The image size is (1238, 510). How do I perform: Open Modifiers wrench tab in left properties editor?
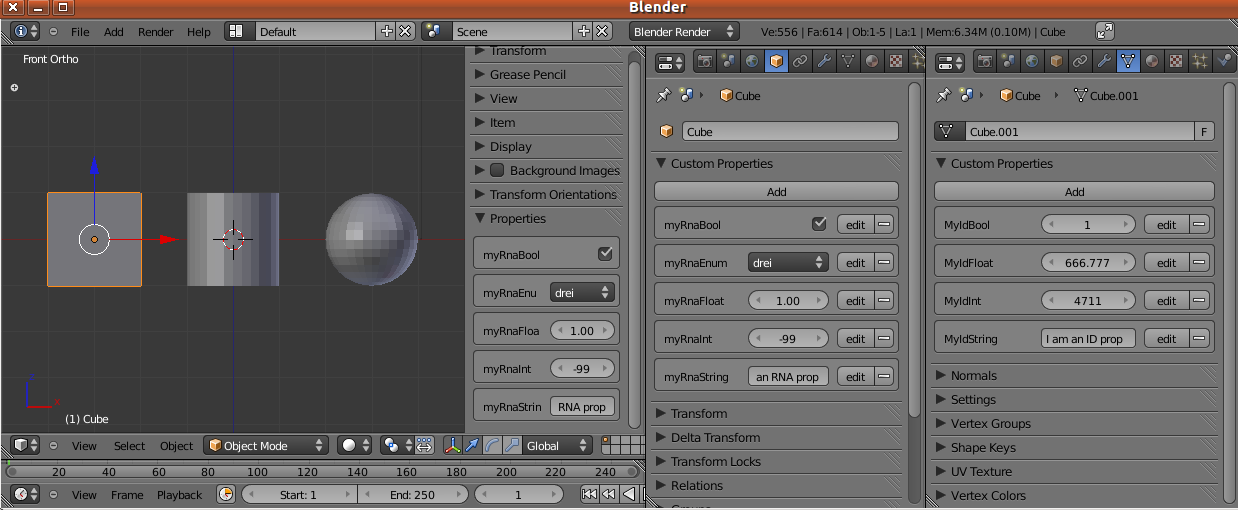point(825,62)
